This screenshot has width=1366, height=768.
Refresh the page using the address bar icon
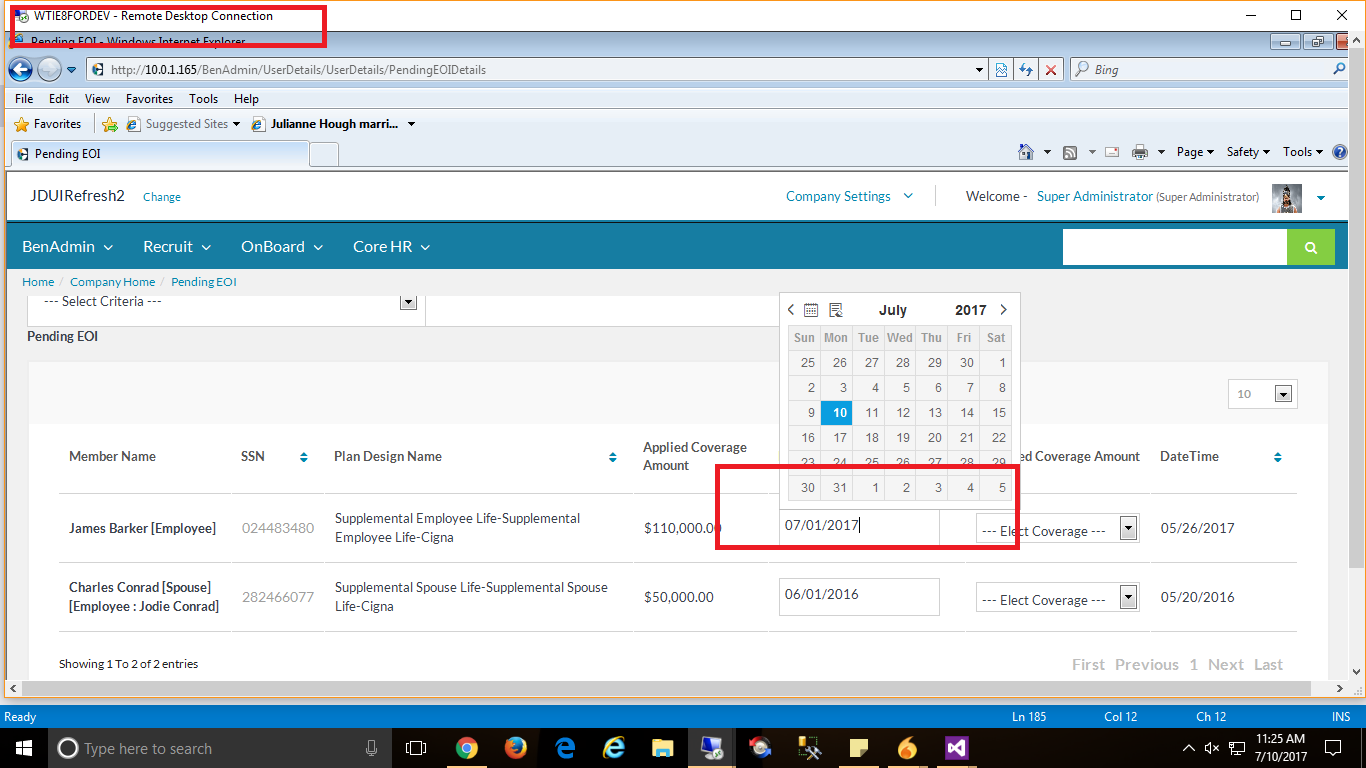pyautogui.click(x=1026, y=69)
